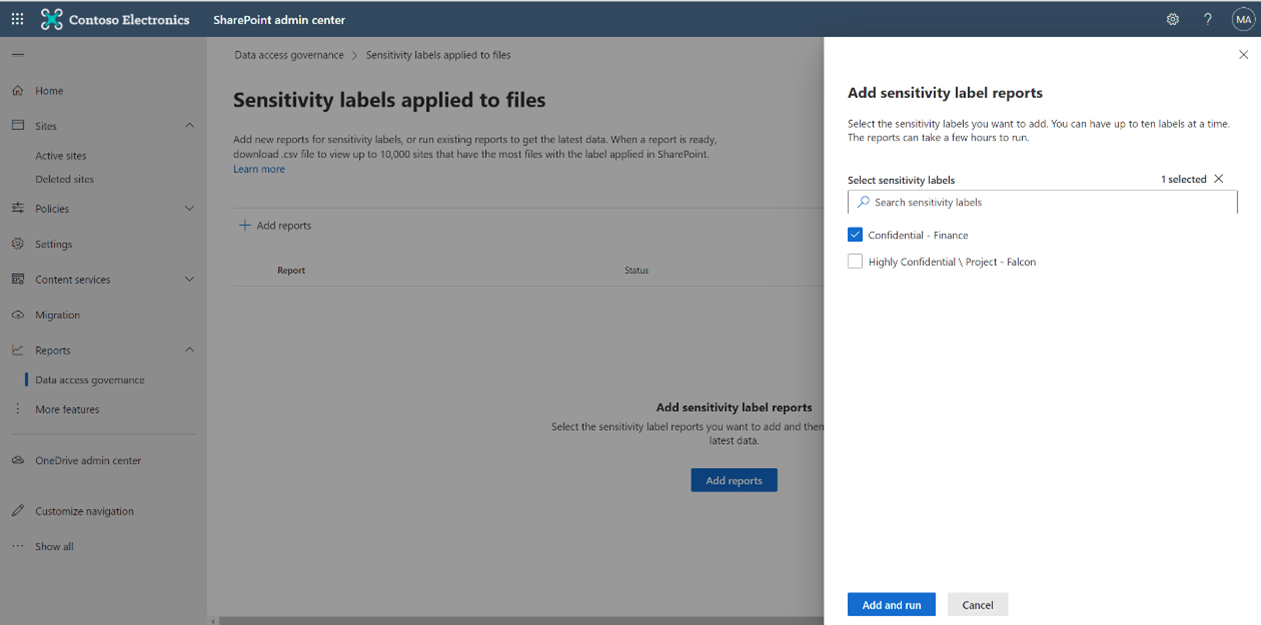Viewport: 1261px width, 625px height.
Task: Uncheck the Confidential - Finance label
Action: (x=855, y=234)
